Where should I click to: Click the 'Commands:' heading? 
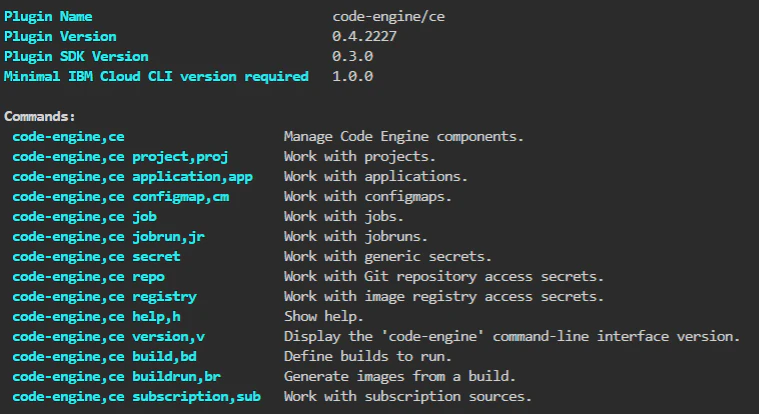coord(40,116)
